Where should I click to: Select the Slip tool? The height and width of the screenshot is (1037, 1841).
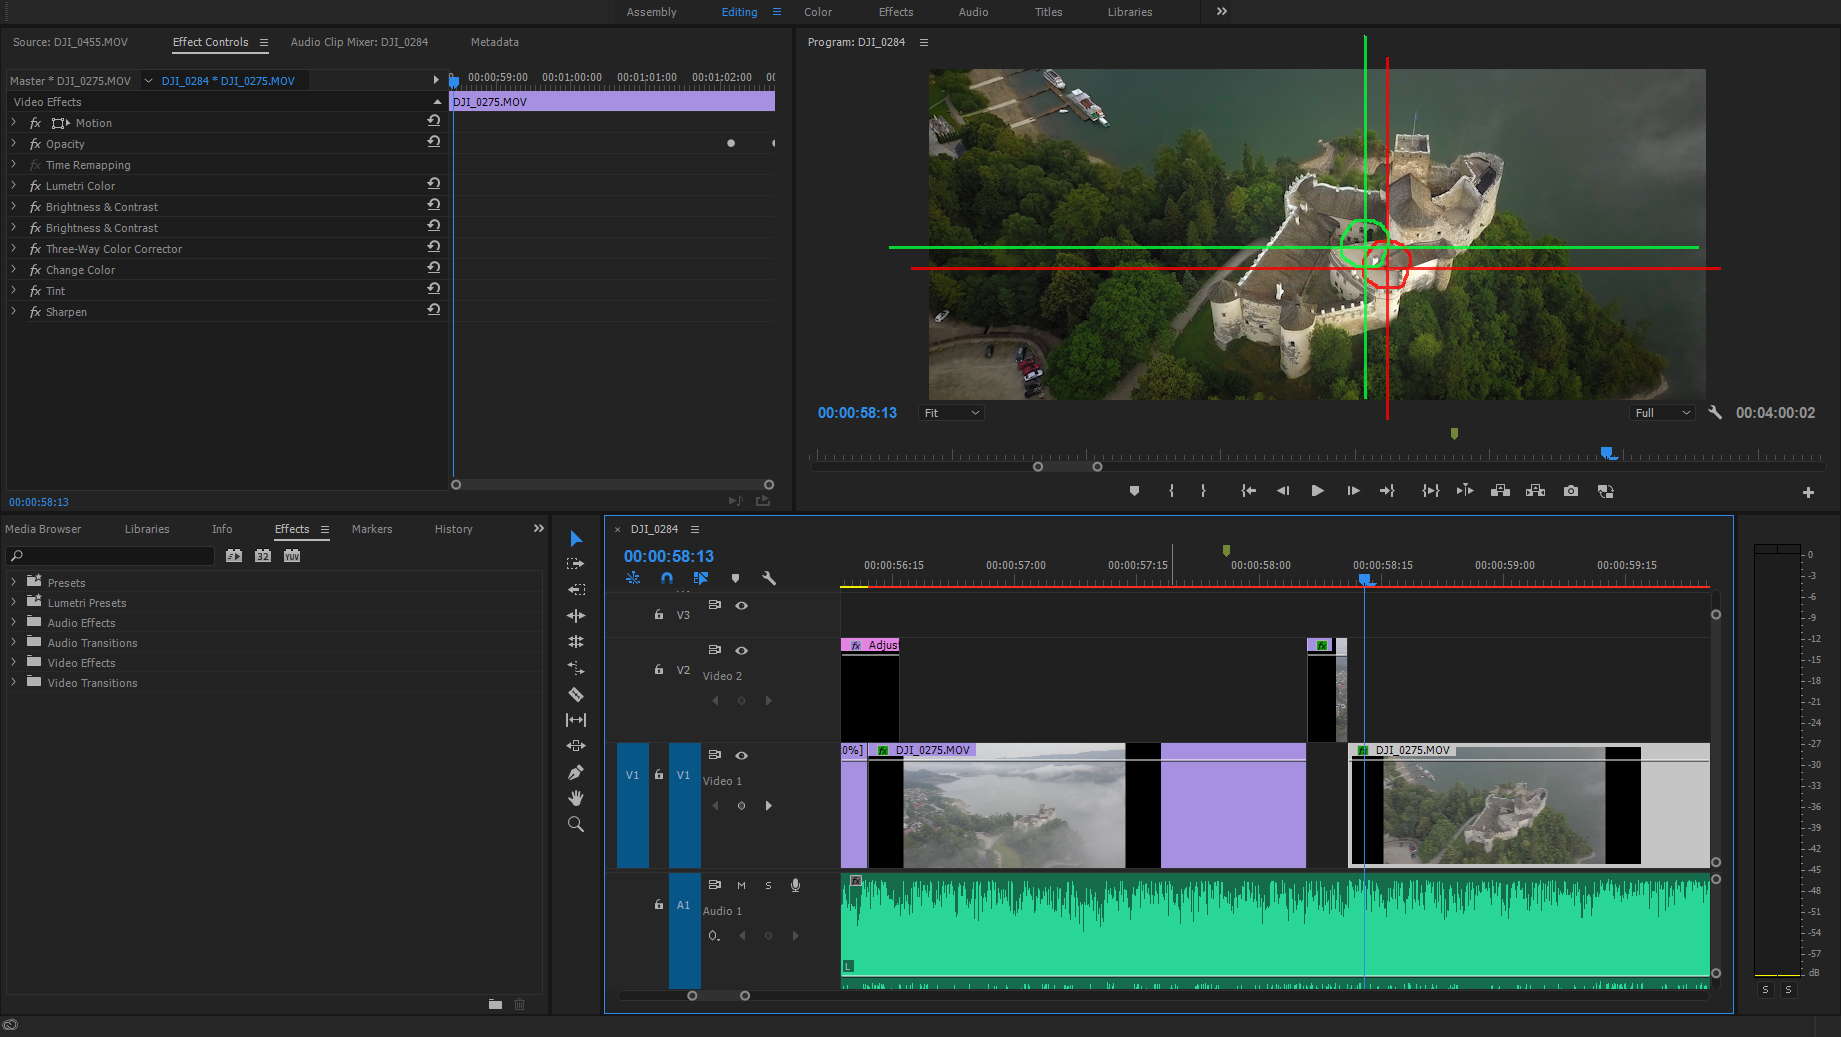(576, 720)
